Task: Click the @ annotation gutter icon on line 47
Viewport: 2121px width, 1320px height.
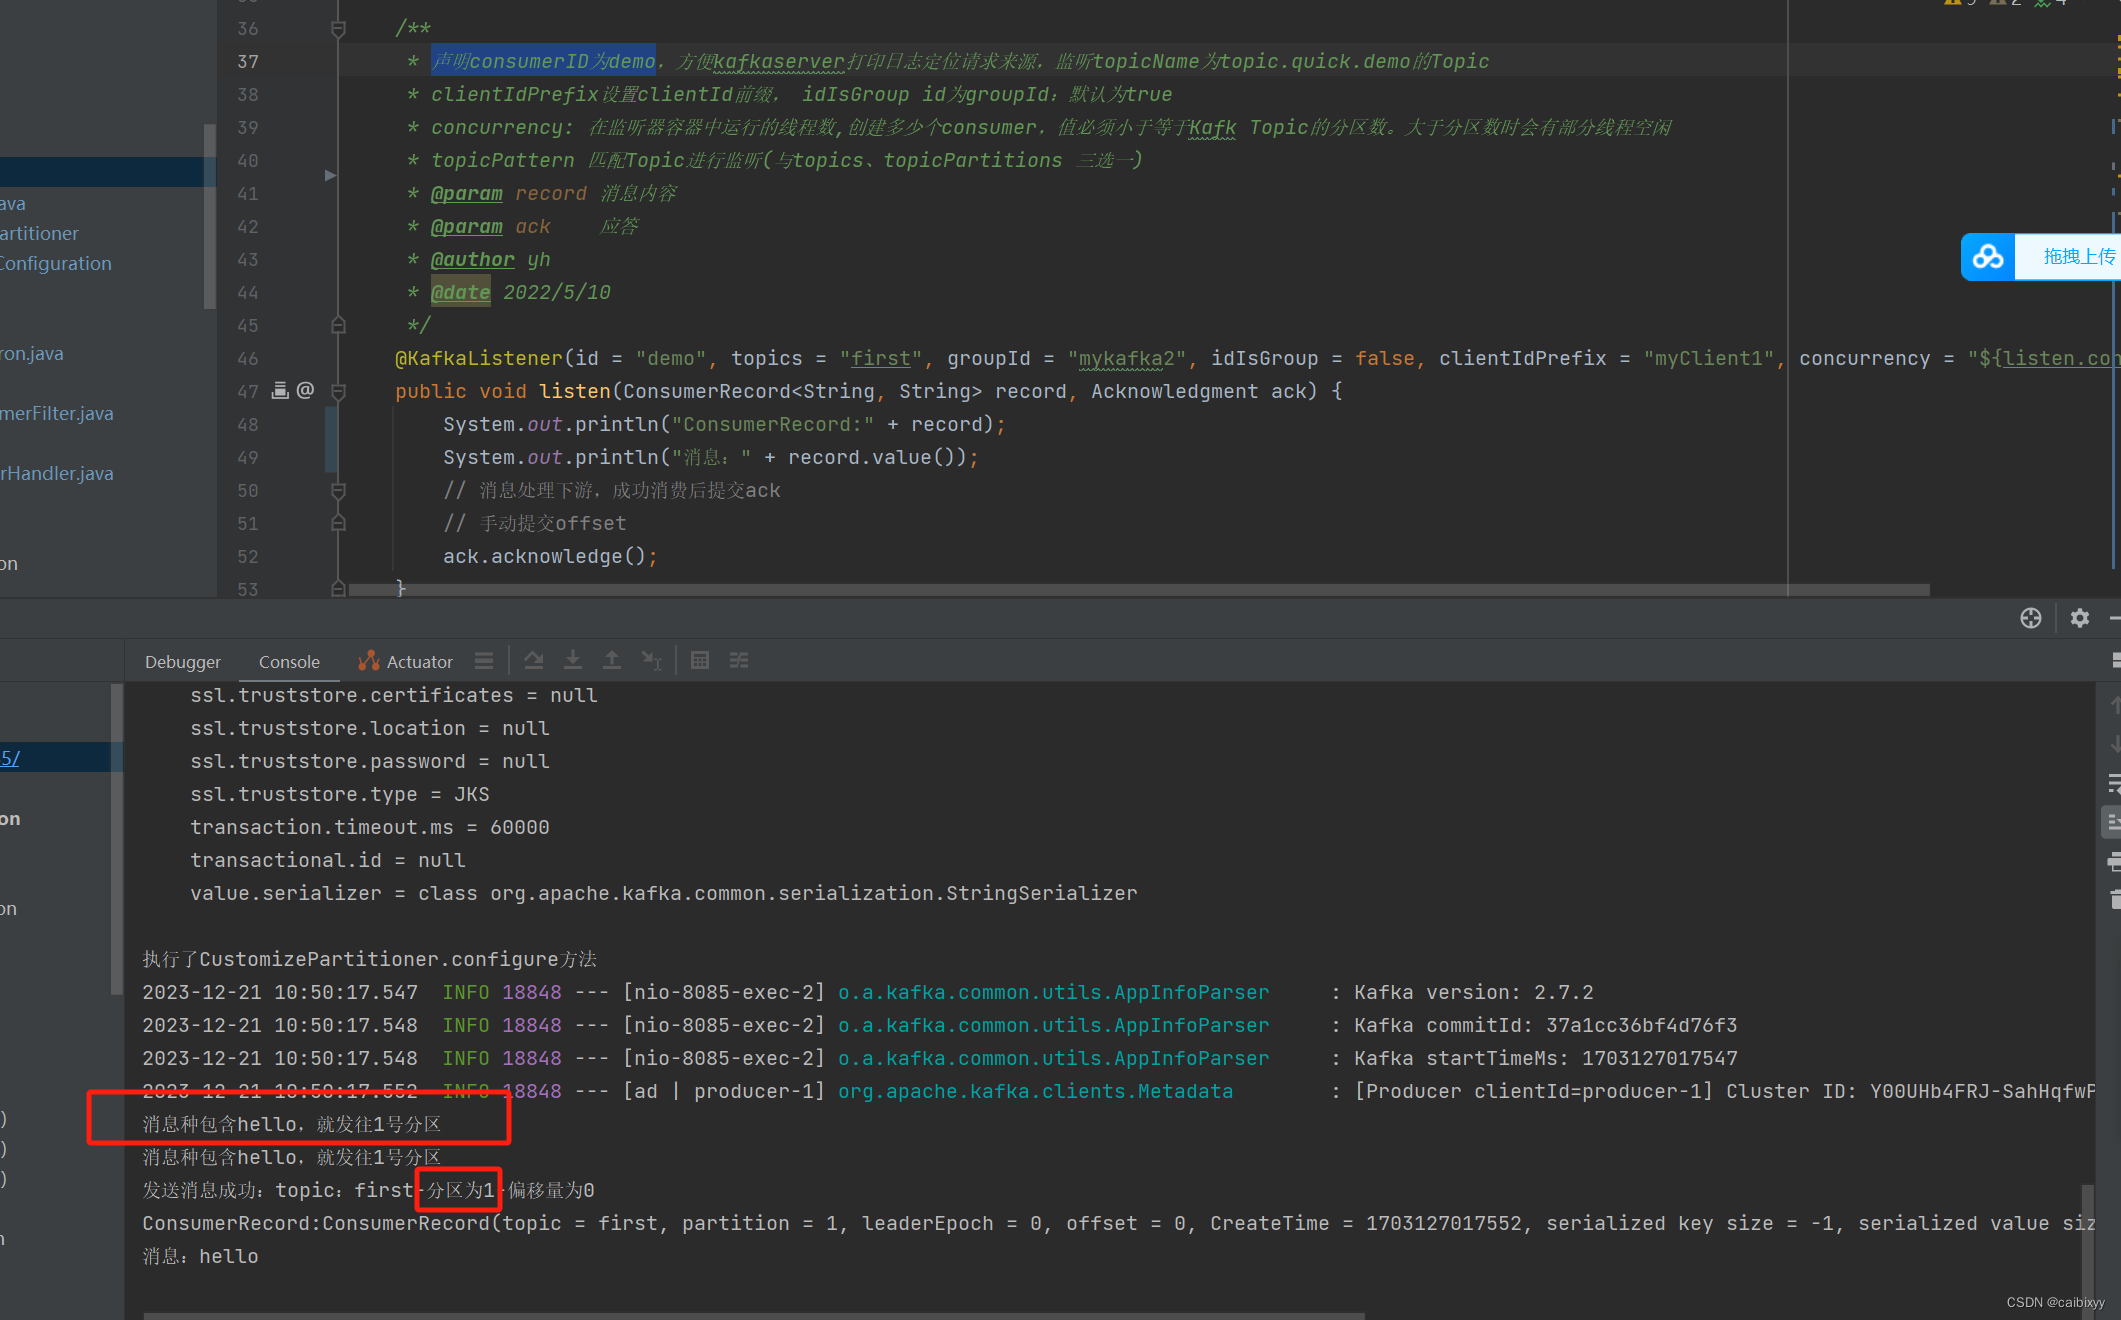Action: tap(305, 390)
